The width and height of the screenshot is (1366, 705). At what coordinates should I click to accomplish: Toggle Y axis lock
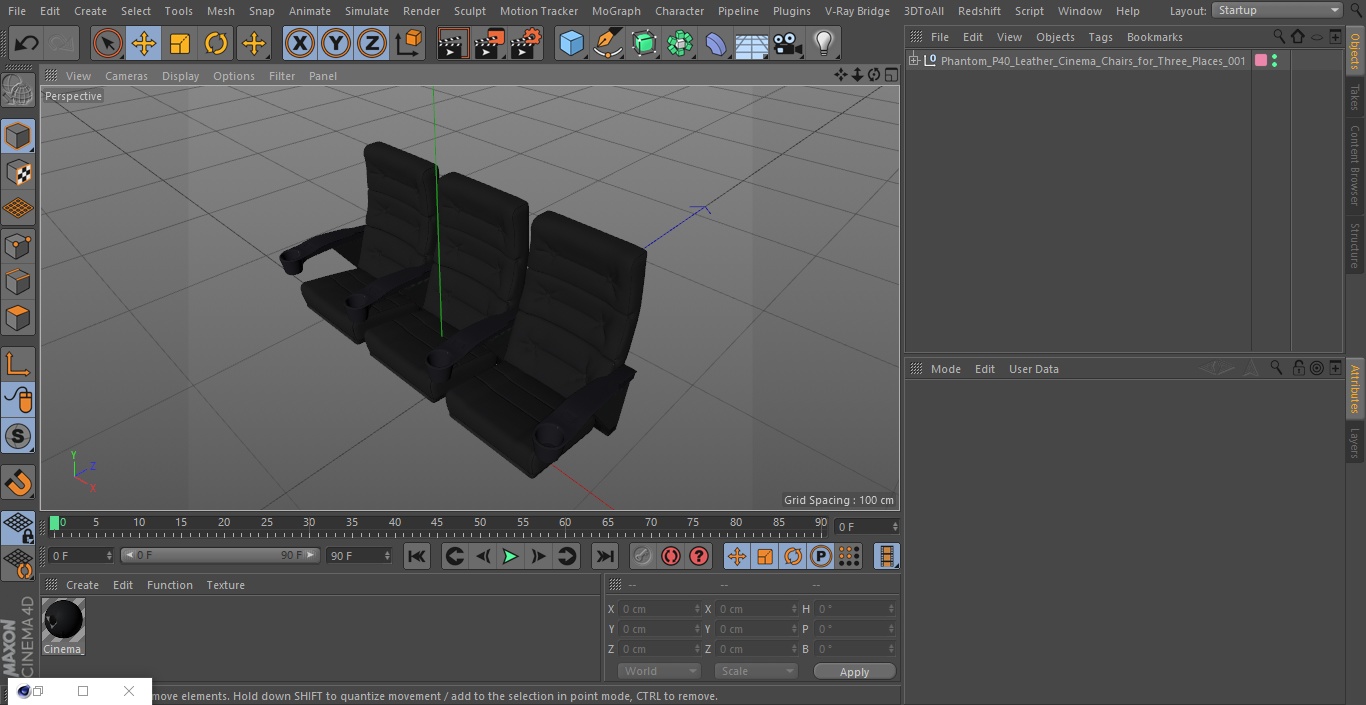tap(335, 43)
